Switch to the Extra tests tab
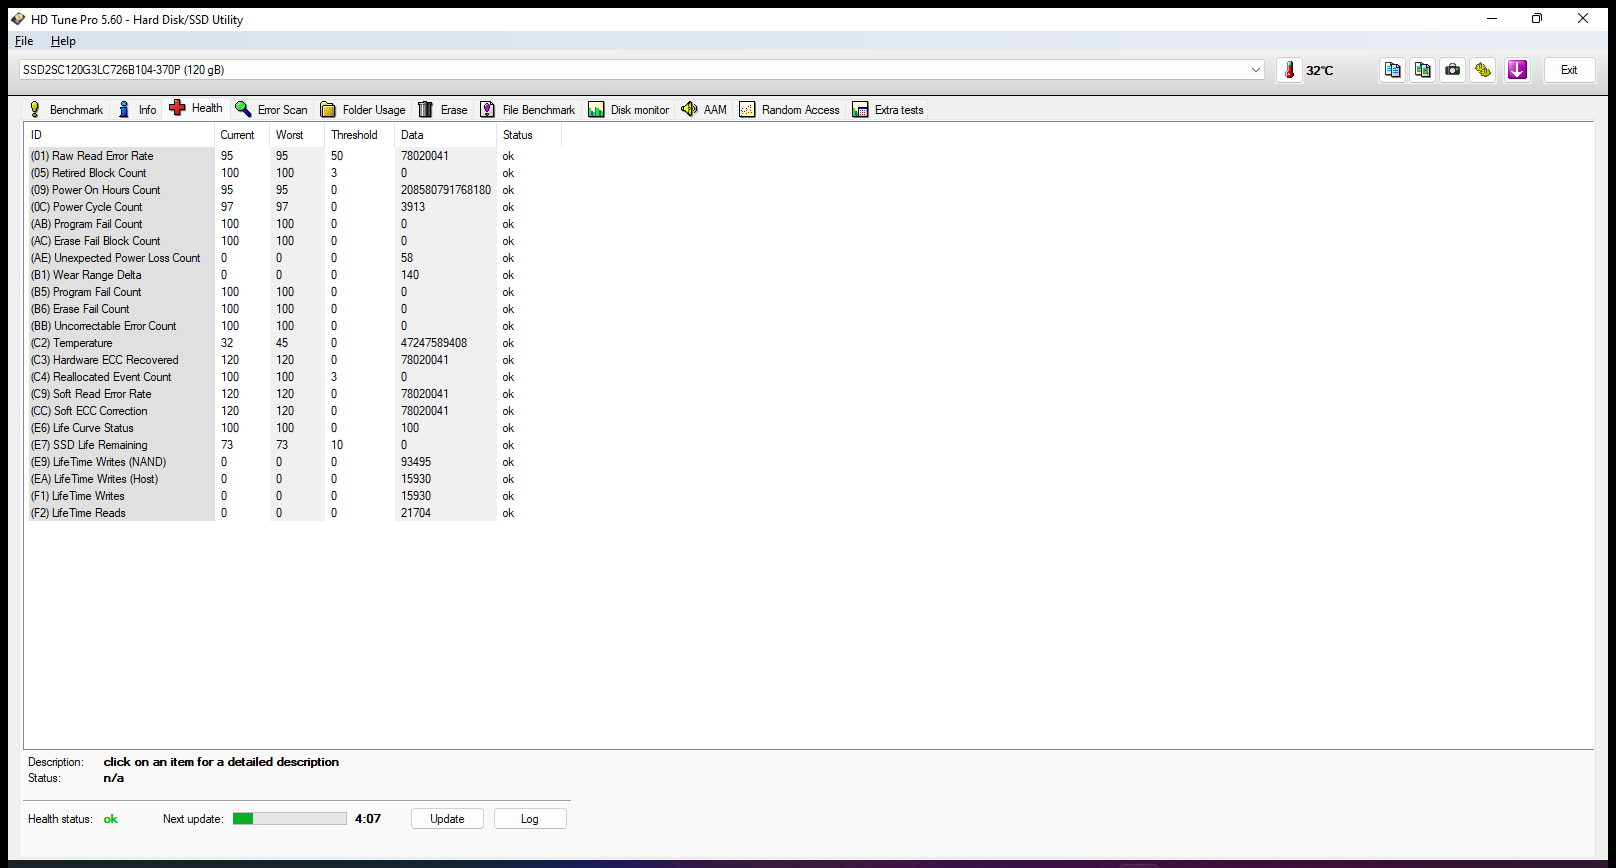Viewport: 1616px width, 868px height. (x=888, y=110)
